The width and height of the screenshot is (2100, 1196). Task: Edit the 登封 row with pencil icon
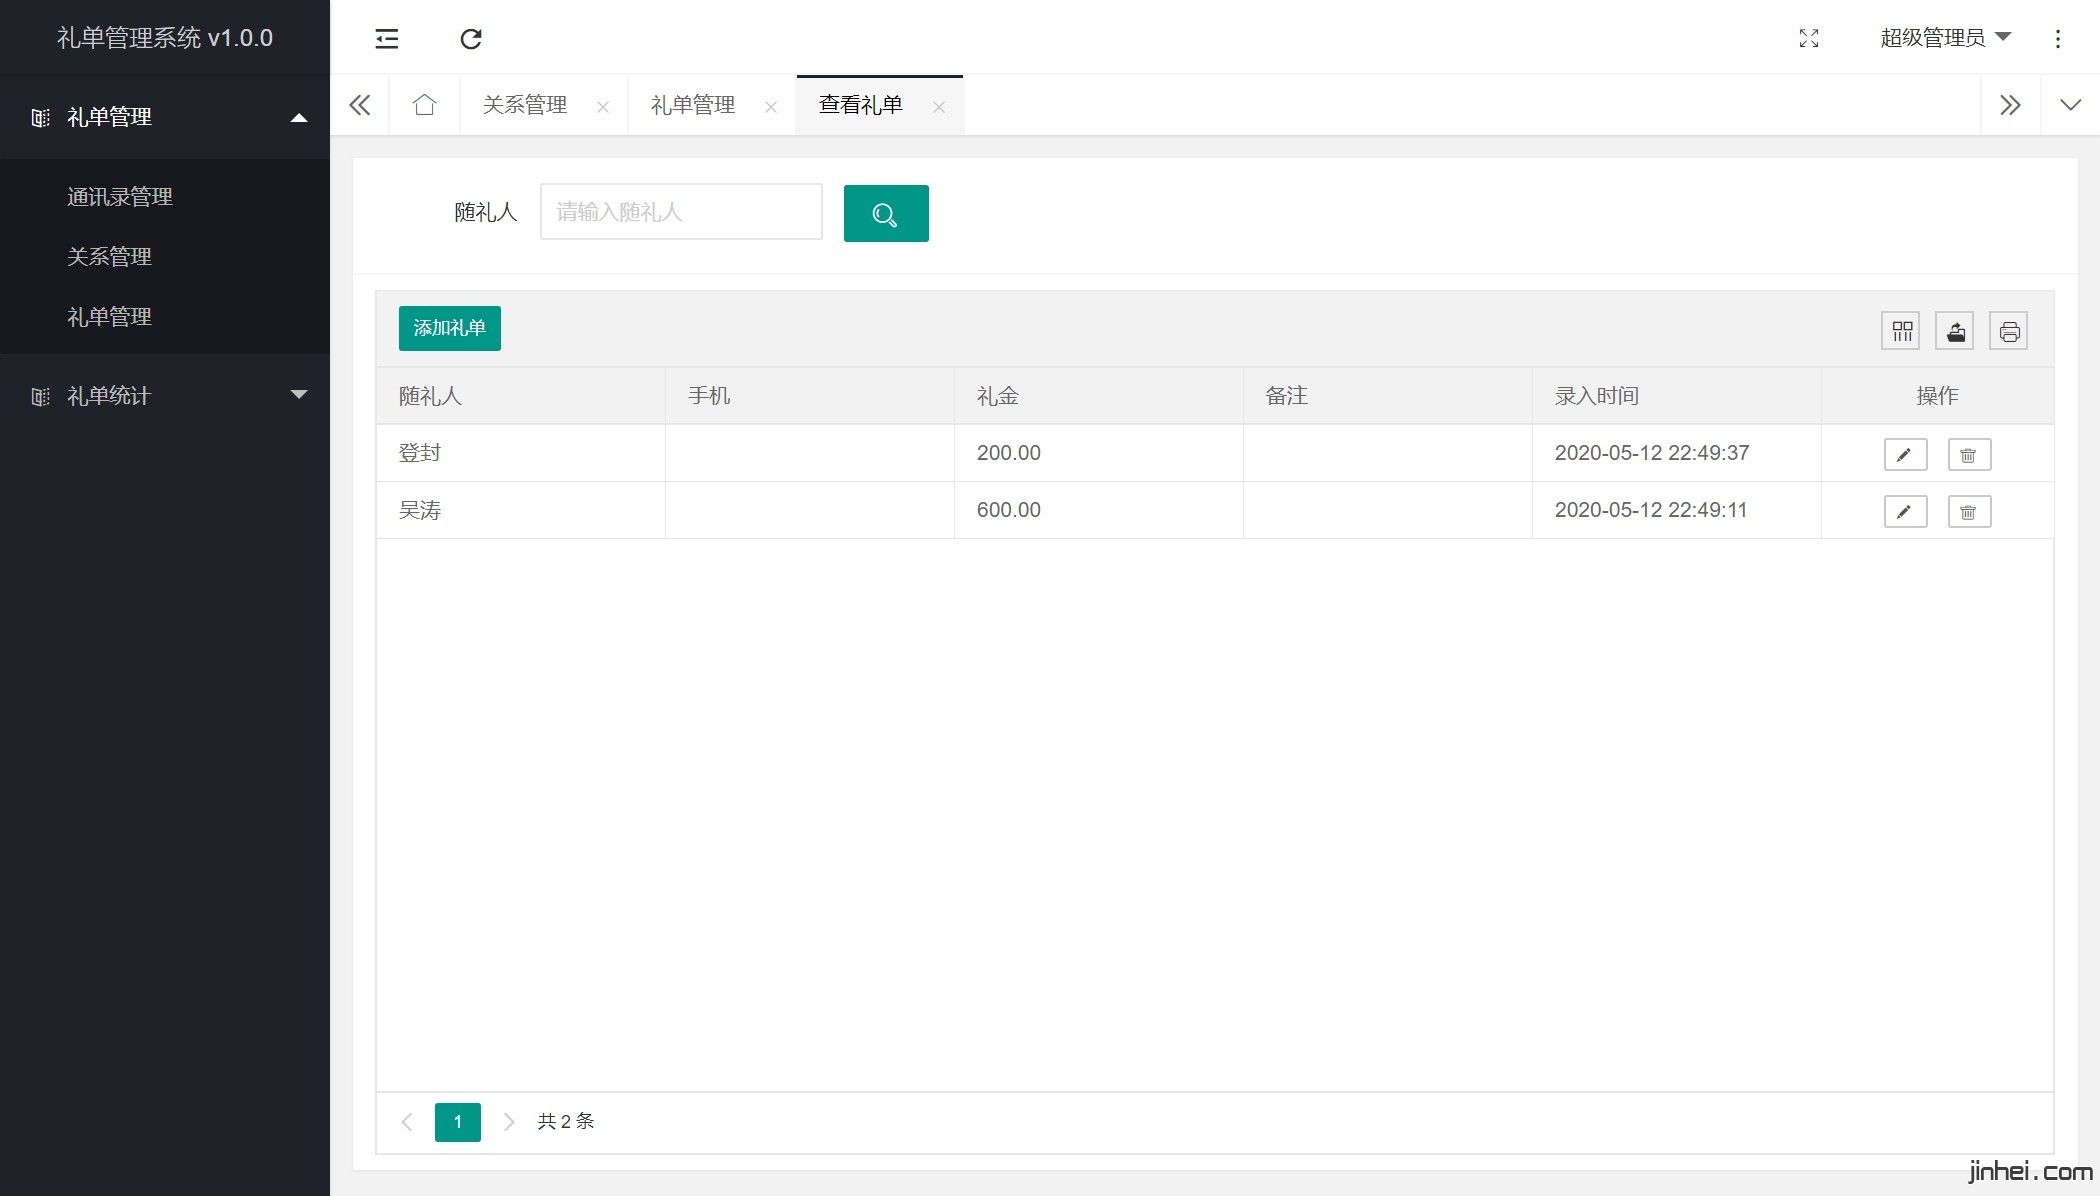[x=1905, y=455]
